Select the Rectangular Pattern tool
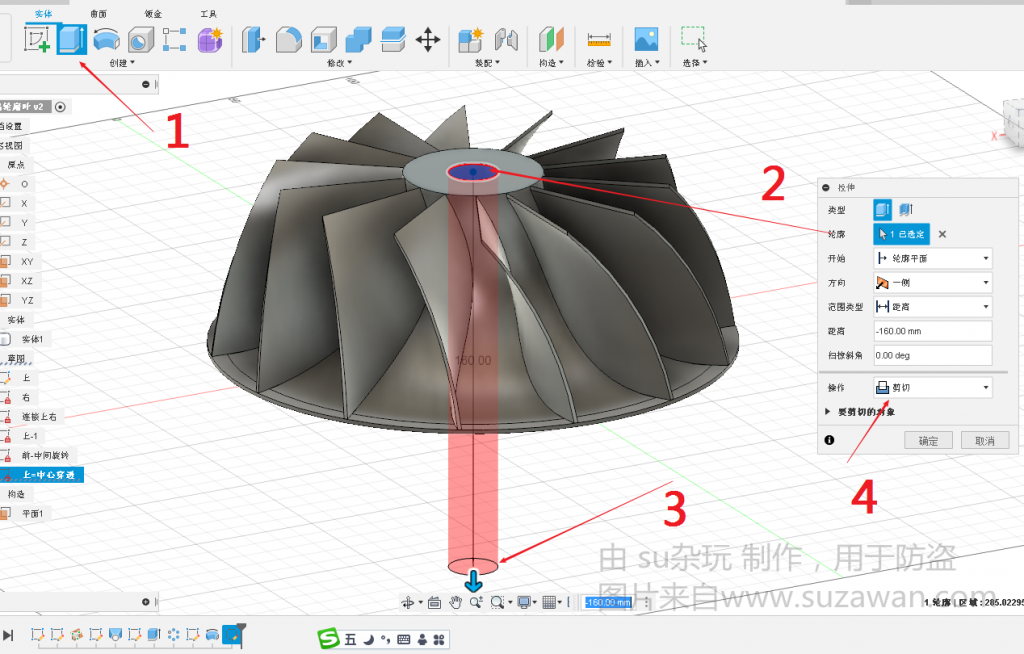The width and height of the screenshot is (1024, 654). (x=174, y=40)
